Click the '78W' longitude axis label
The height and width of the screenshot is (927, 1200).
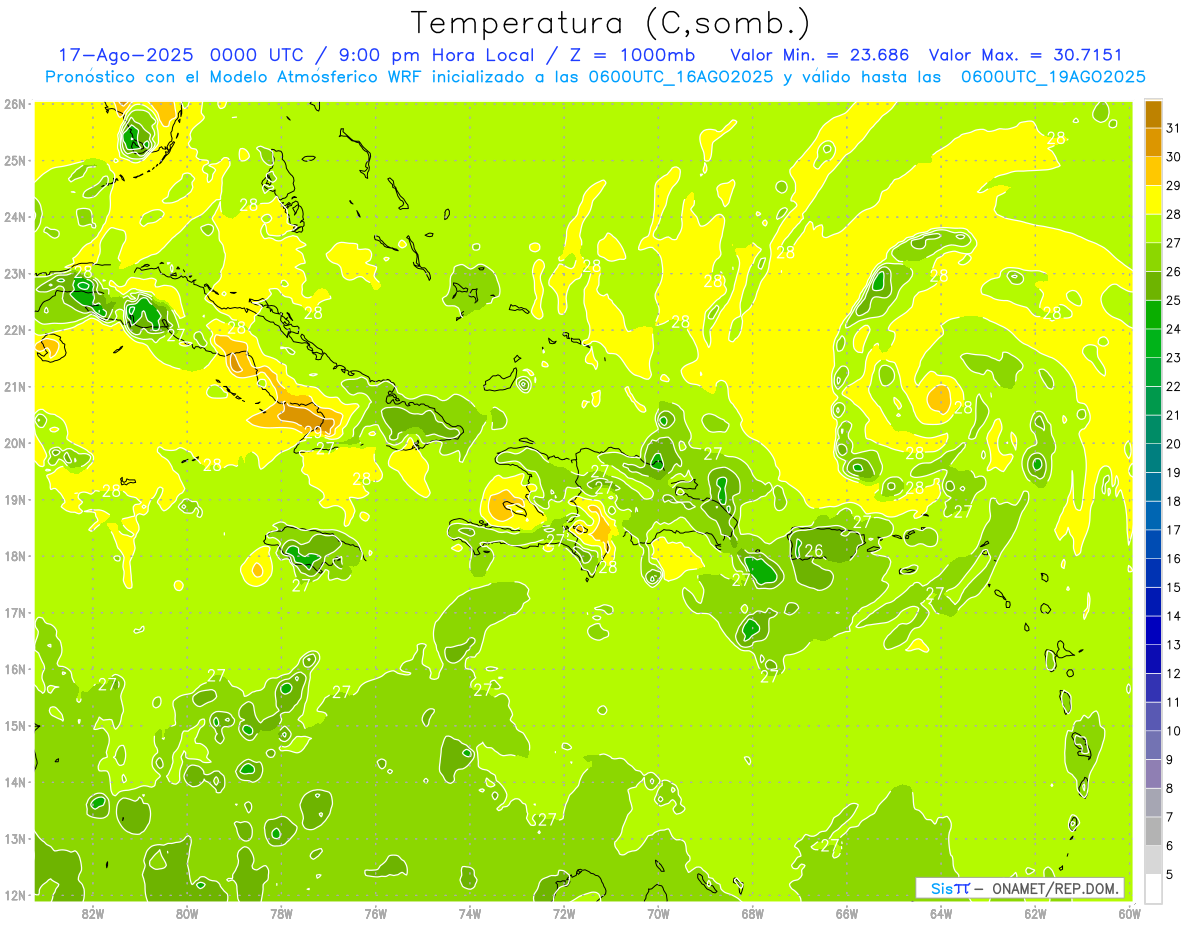click(281, 913)
